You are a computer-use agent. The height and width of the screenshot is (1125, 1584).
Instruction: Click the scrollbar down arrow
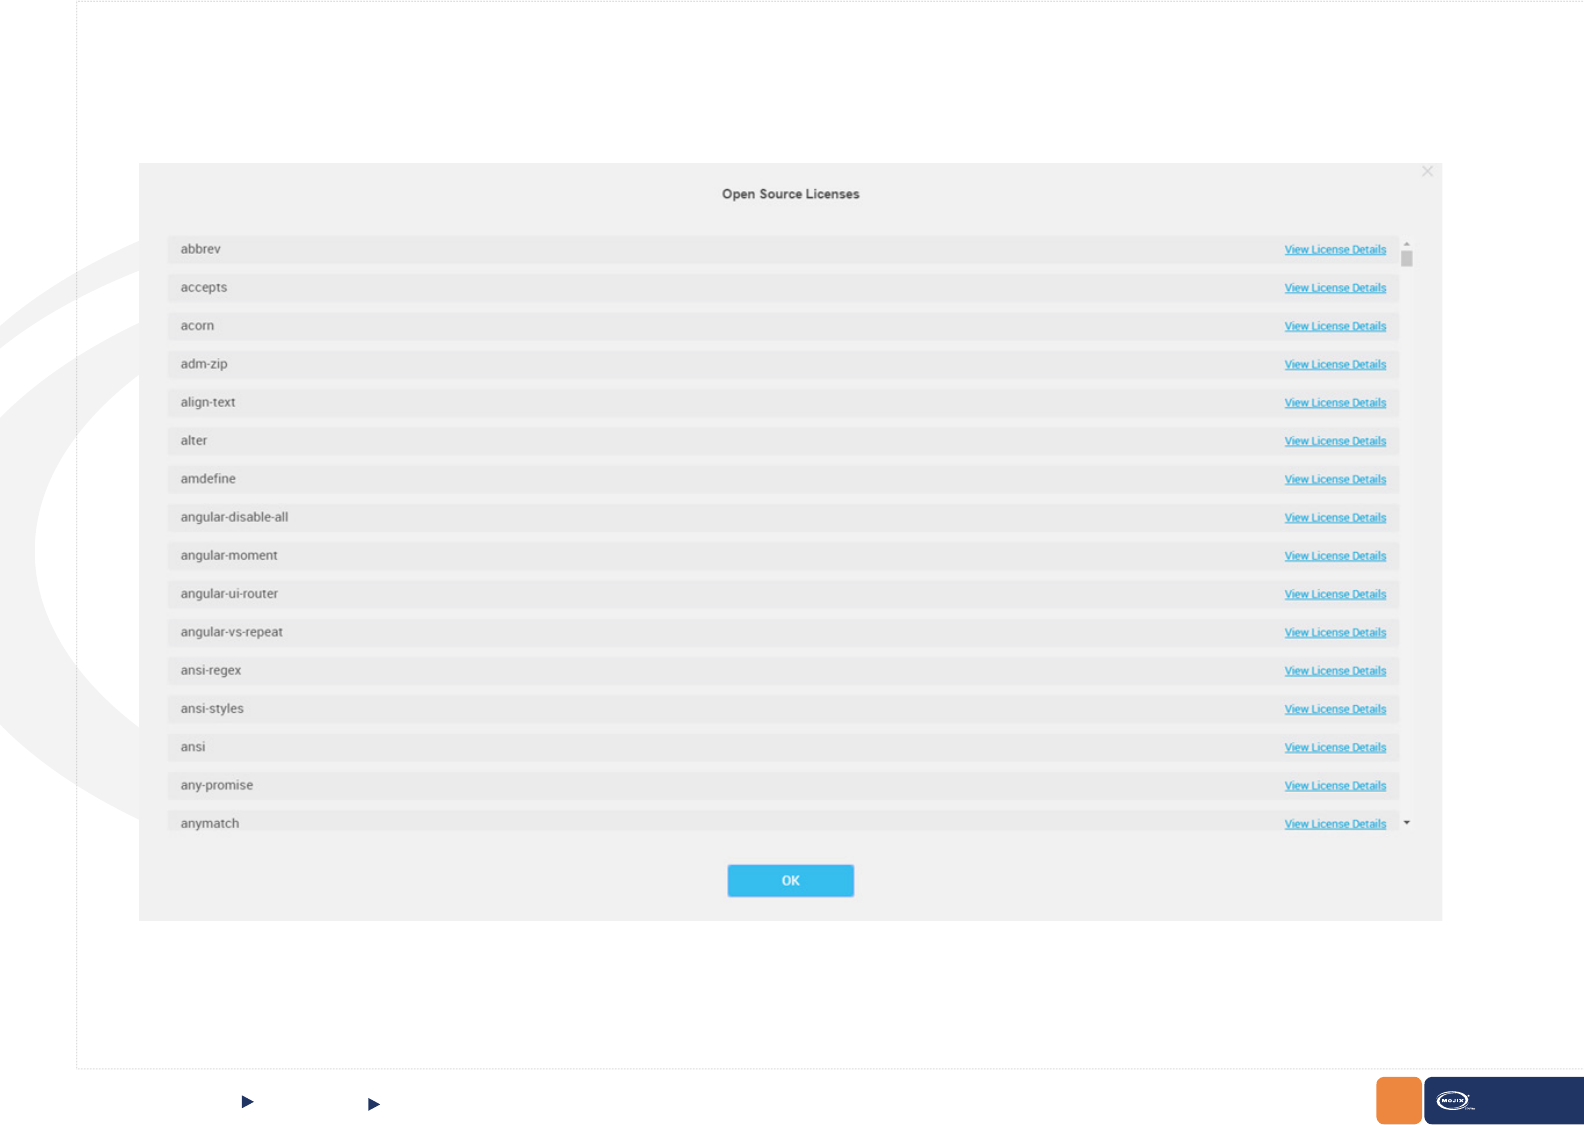(x=1406, y=823)
